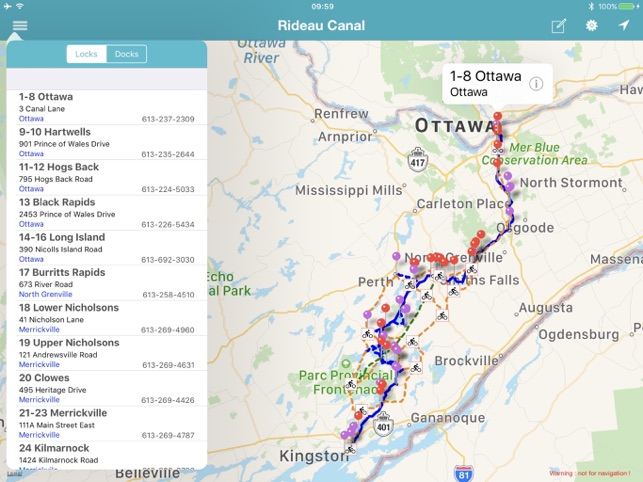Open the hamburger menu
The height and width of the screenshot is (482, 643).
[x=20, y=25]
